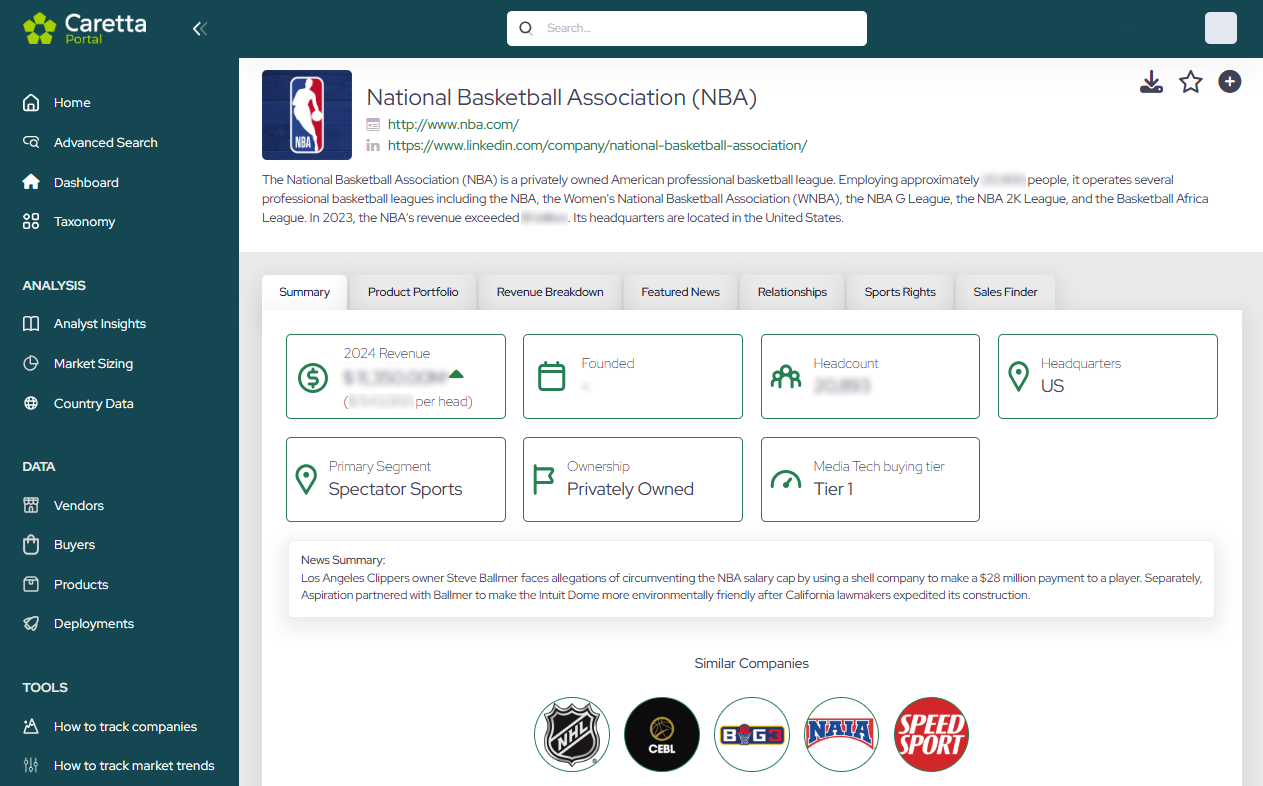Viewport: 1263px width, 786px height.
Task: Click the How to track companies icon
Action: 31,727
